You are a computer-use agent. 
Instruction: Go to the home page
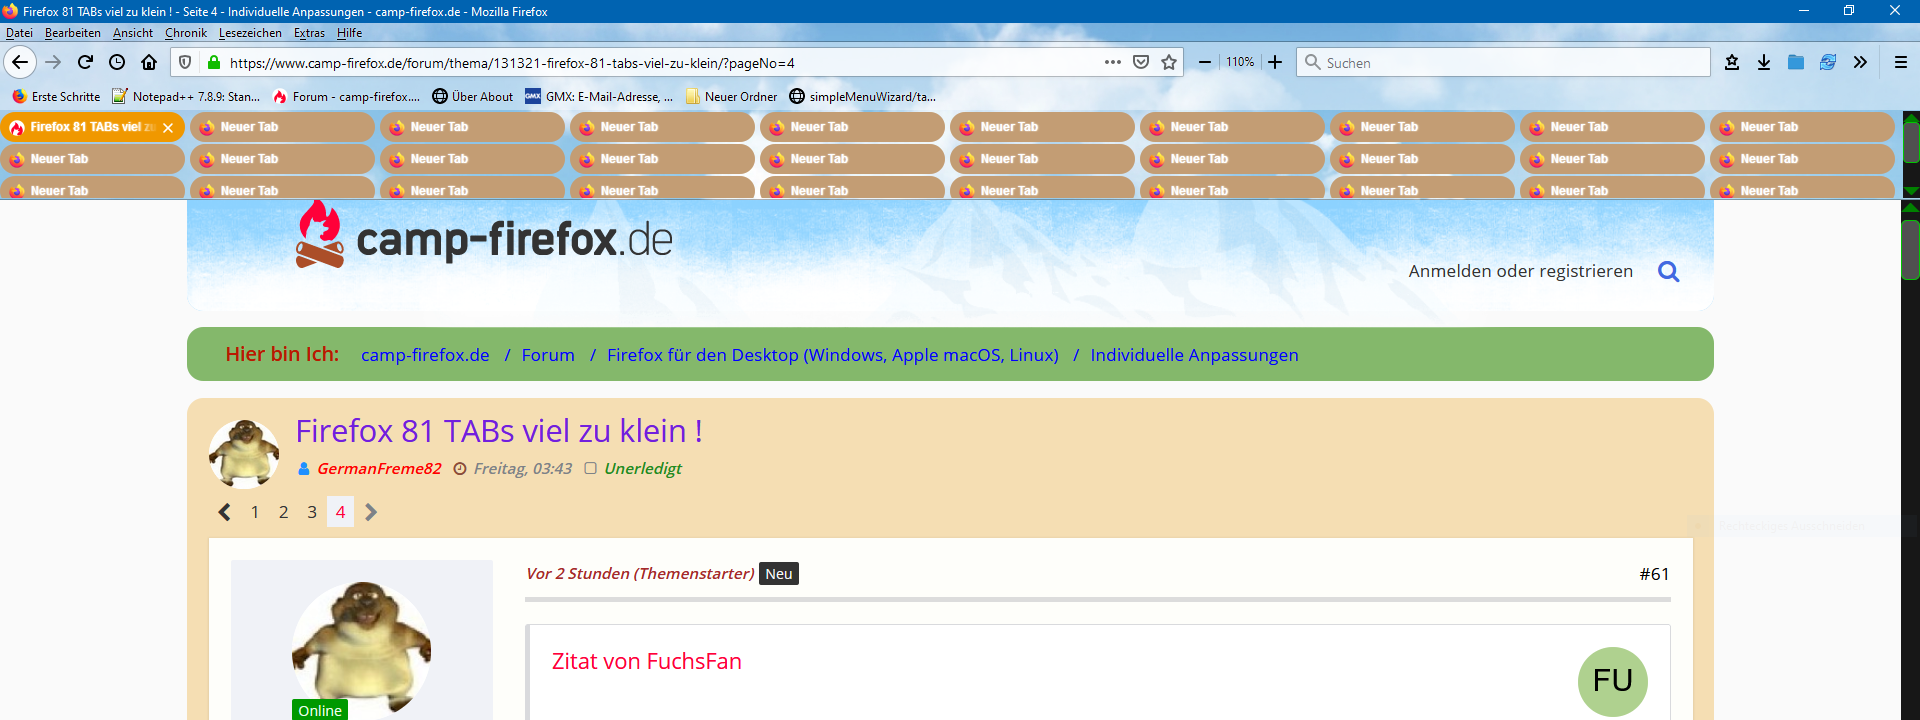[149, 62]
